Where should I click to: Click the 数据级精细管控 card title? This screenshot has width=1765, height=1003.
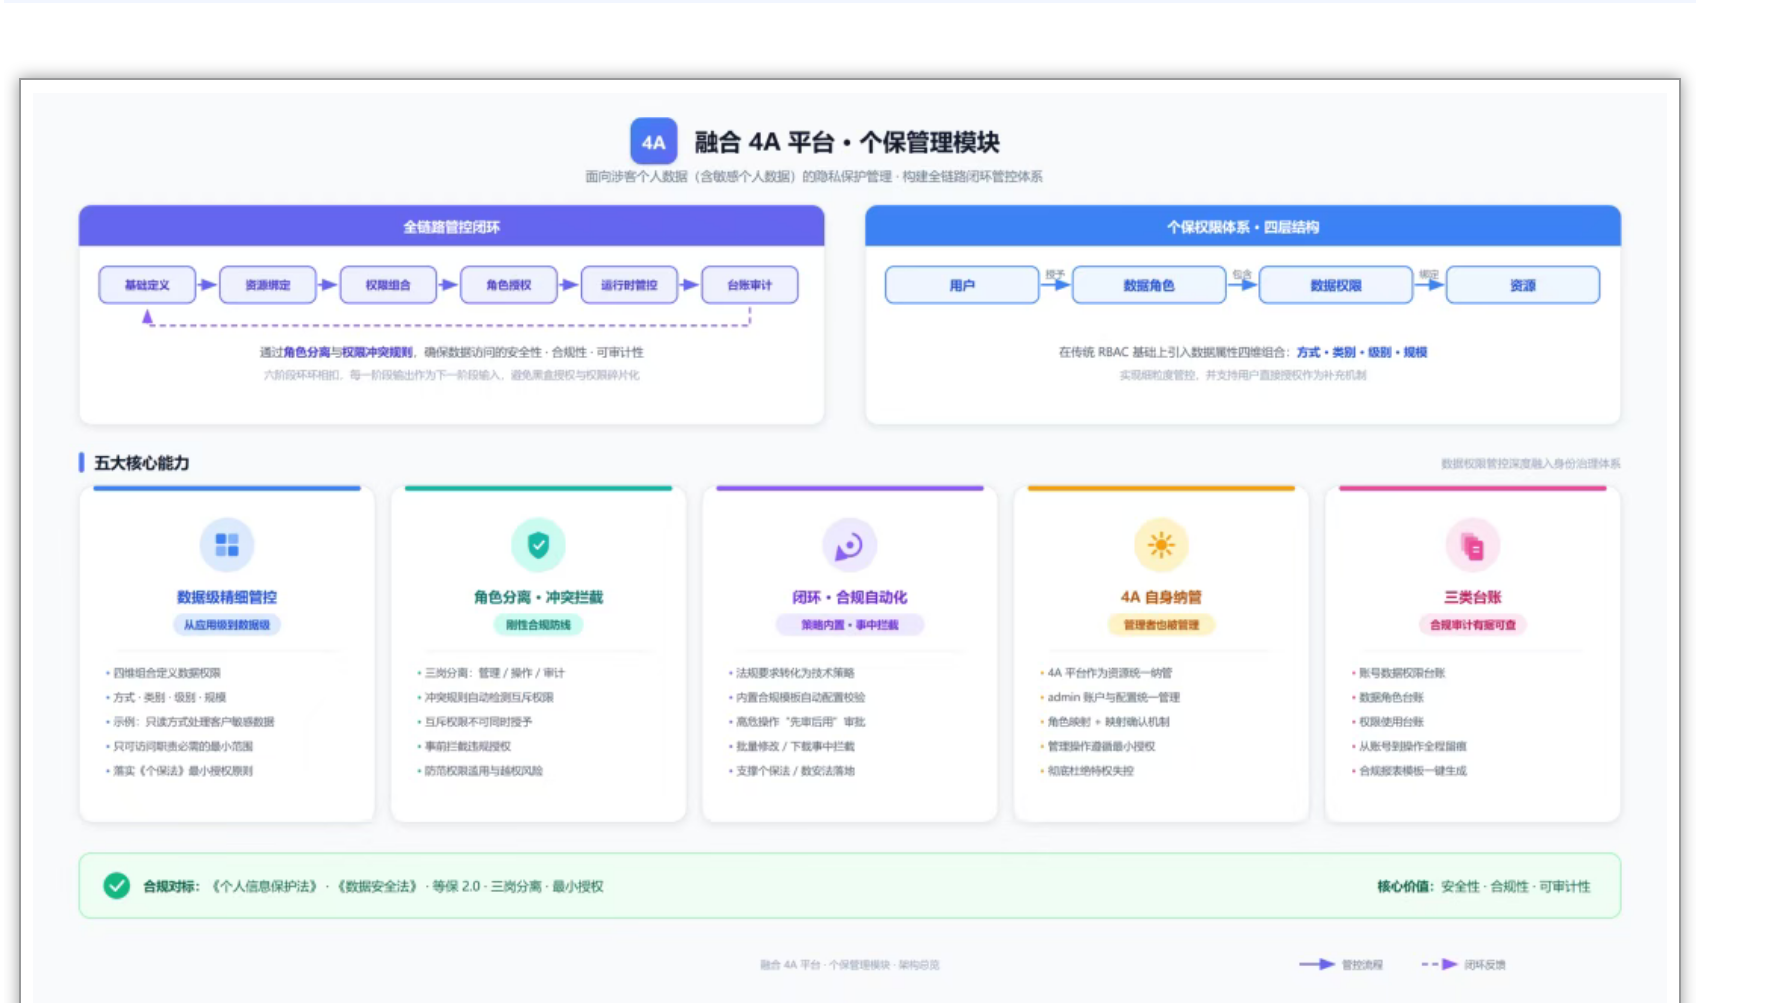pos(227,597)
